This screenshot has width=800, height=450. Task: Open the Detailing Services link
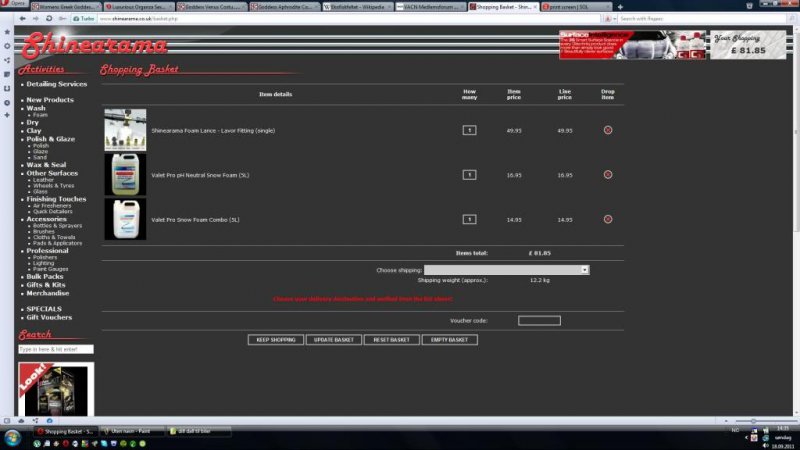point(56,84)
